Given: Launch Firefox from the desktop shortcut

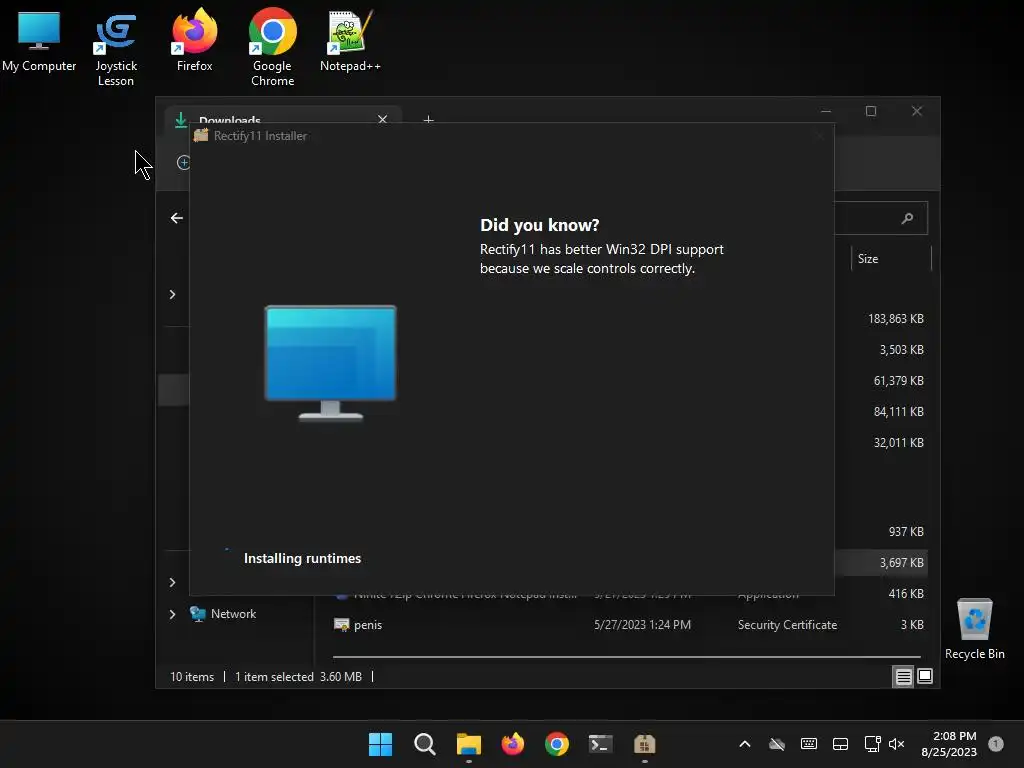Looking at the screenshot, I should (194, 40).
